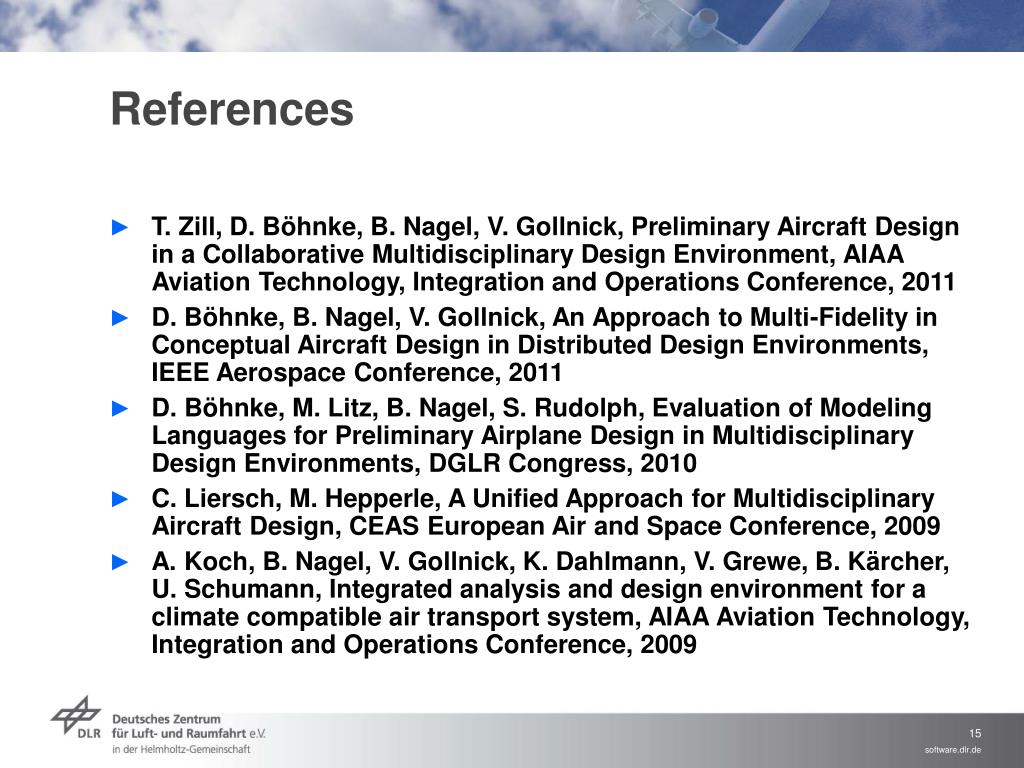
Task: Click 'Deutsches Zentrum' text in footer
Action: (167, 719)
